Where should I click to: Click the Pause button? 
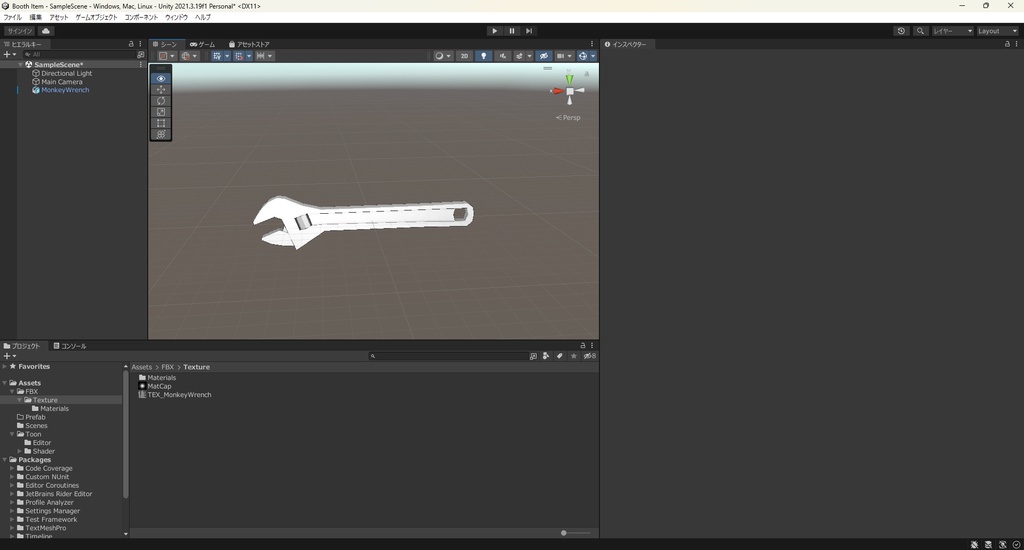512,31
